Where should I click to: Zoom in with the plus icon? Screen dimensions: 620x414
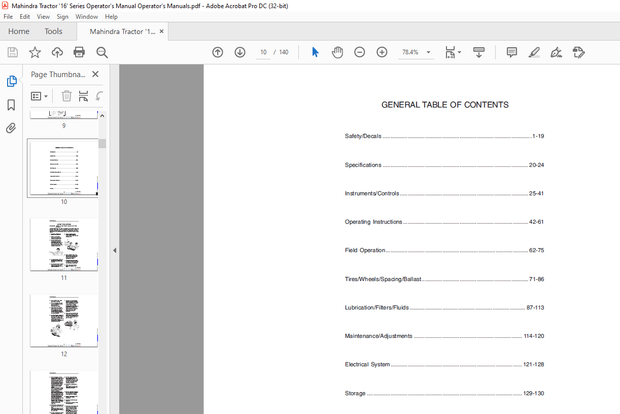click(382, 52)
